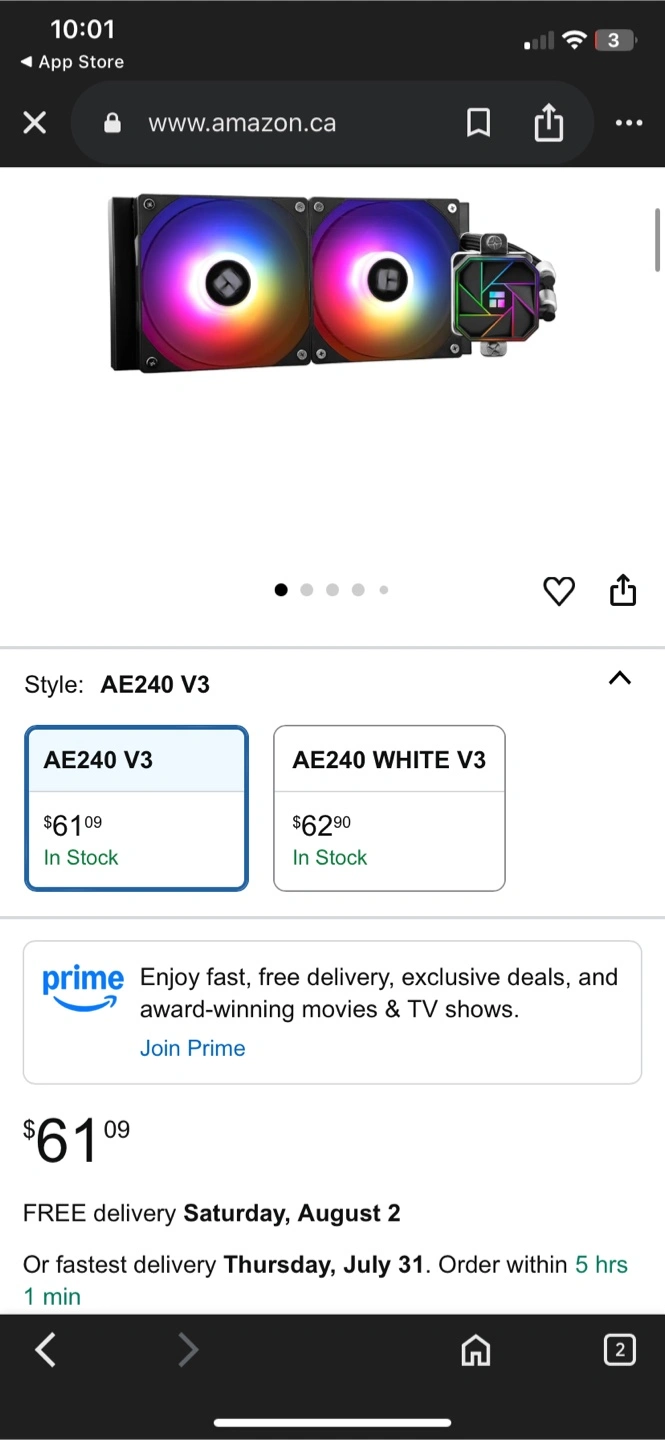This screenshot has height=1440, width=665.
Task: Go back with the bottom back arrow
Action: click(46, 1350)
